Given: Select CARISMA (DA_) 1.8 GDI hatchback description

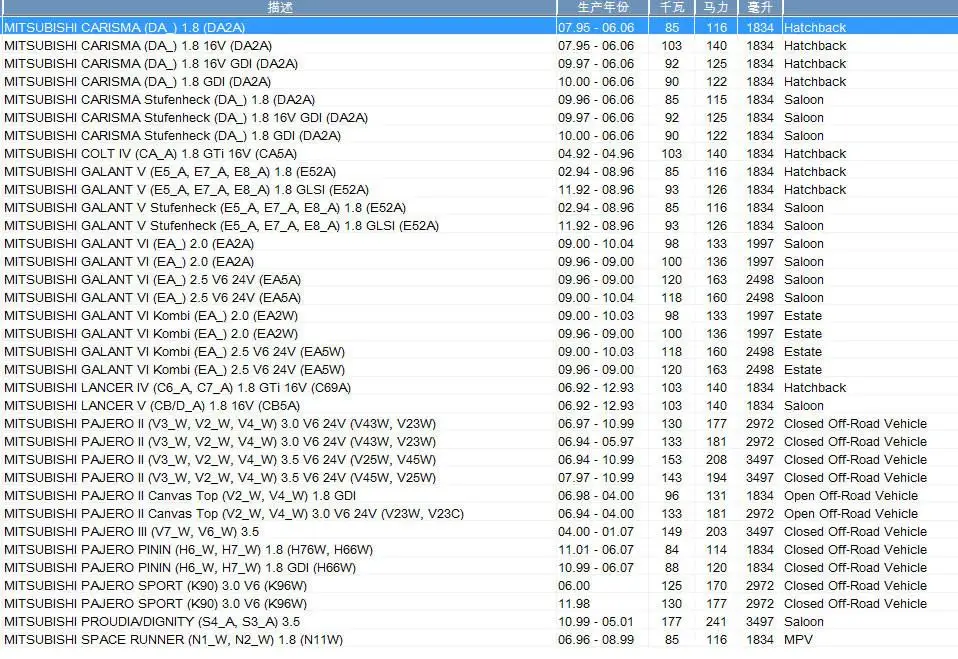Looking at the screenshot, I should tap(137, 82).
